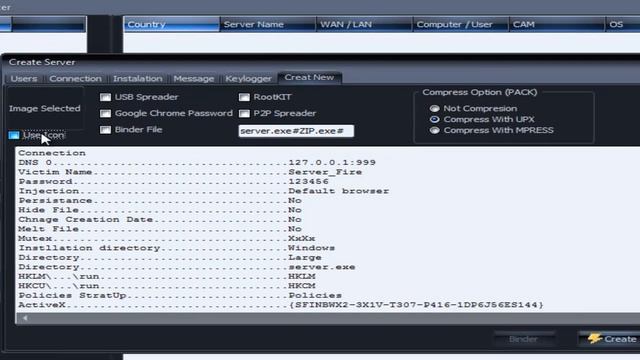Click the greyed-out Binder button
640x360 pixels.
coord(524,339)
